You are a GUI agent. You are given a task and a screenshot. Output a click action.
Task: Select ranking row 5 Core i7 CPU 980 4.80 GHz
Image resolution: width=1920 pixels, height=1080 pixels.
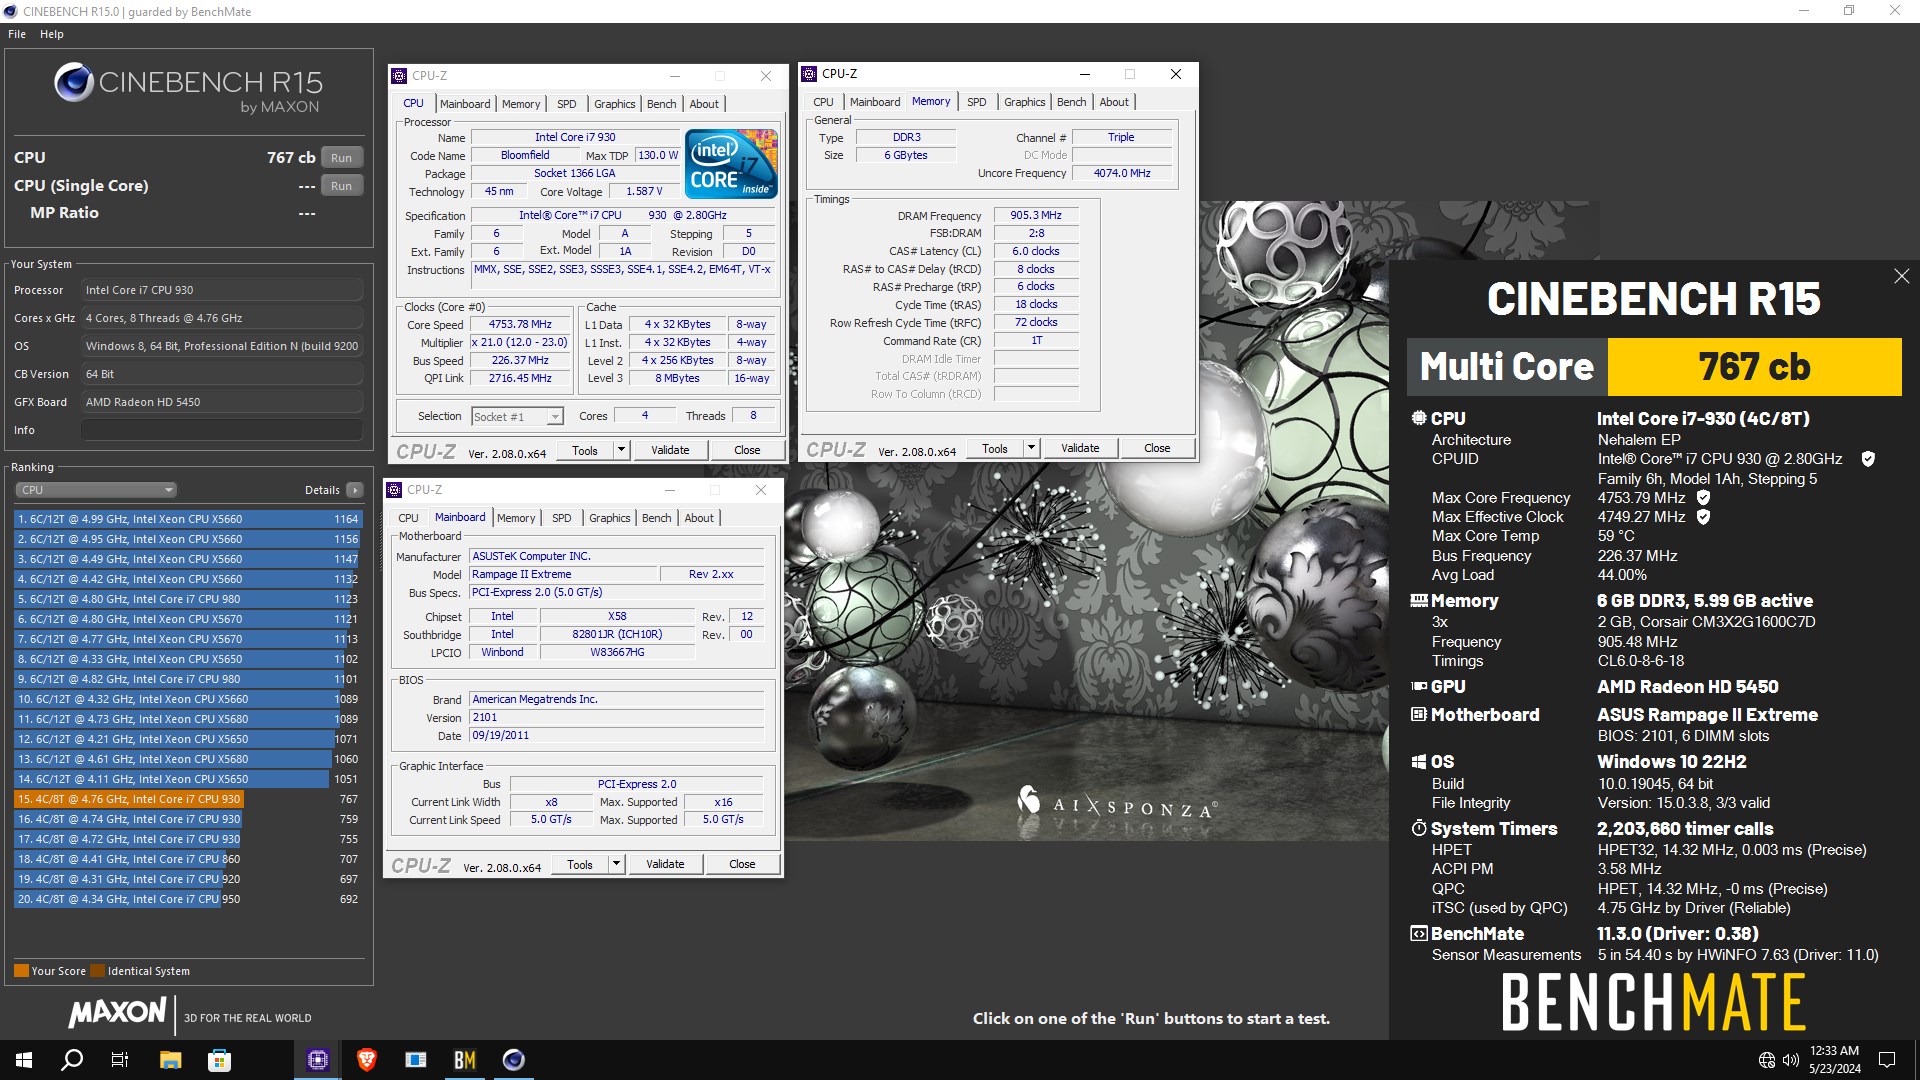187,599
